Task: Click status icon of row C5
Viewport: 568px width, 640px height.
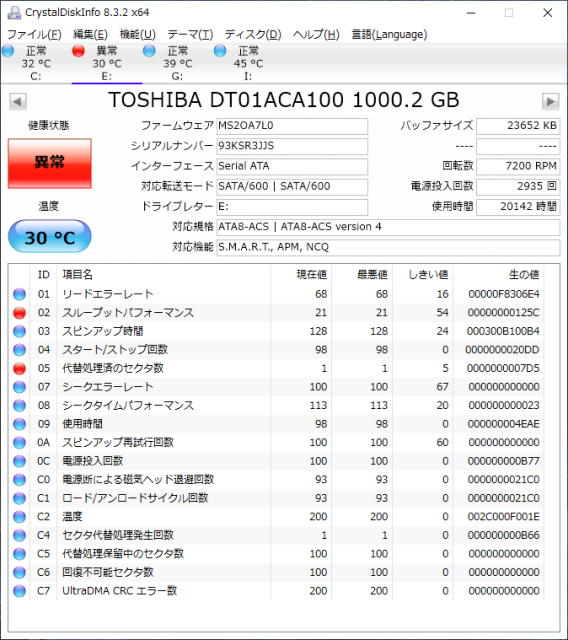Action: pyautogui.click(x=19, y=554)
